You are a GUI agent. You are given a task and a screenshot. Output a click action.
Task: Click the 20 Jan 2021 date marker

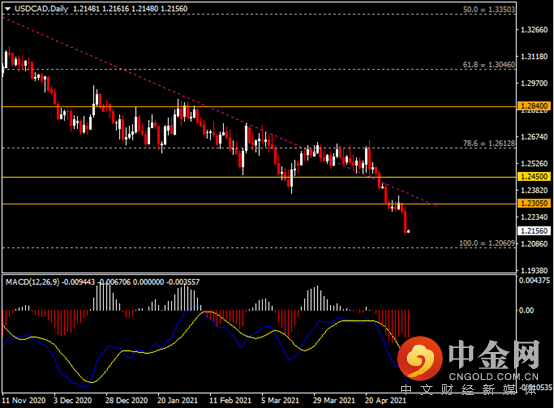[x=177, y=400]
